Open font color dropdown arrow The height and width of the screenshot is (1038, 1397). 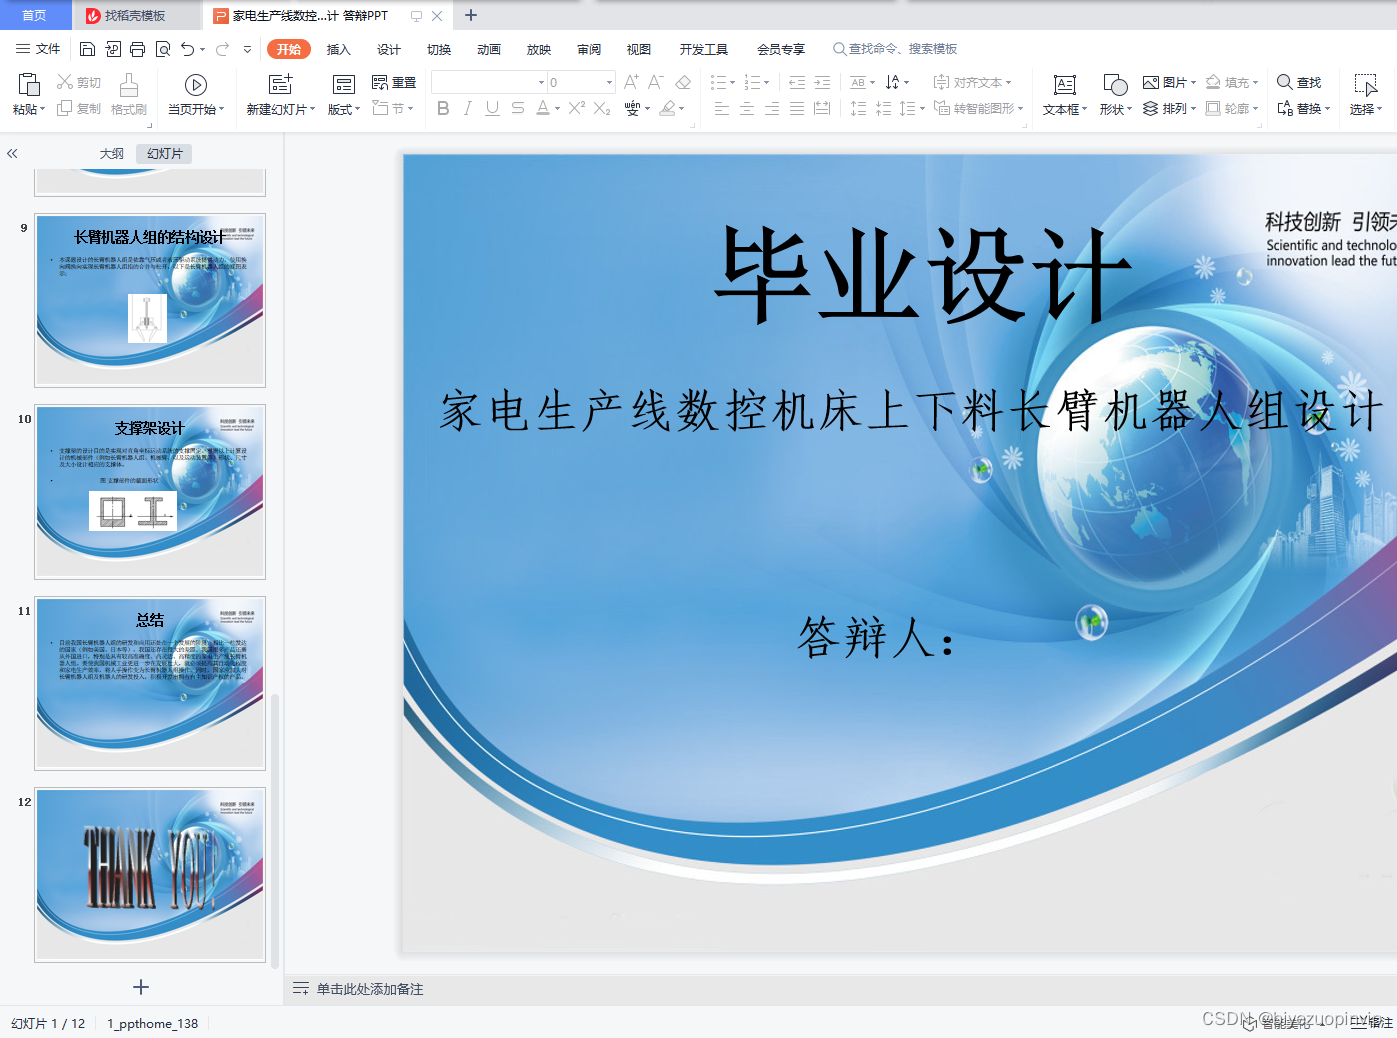pyautogui.click(x=557, y=108)
